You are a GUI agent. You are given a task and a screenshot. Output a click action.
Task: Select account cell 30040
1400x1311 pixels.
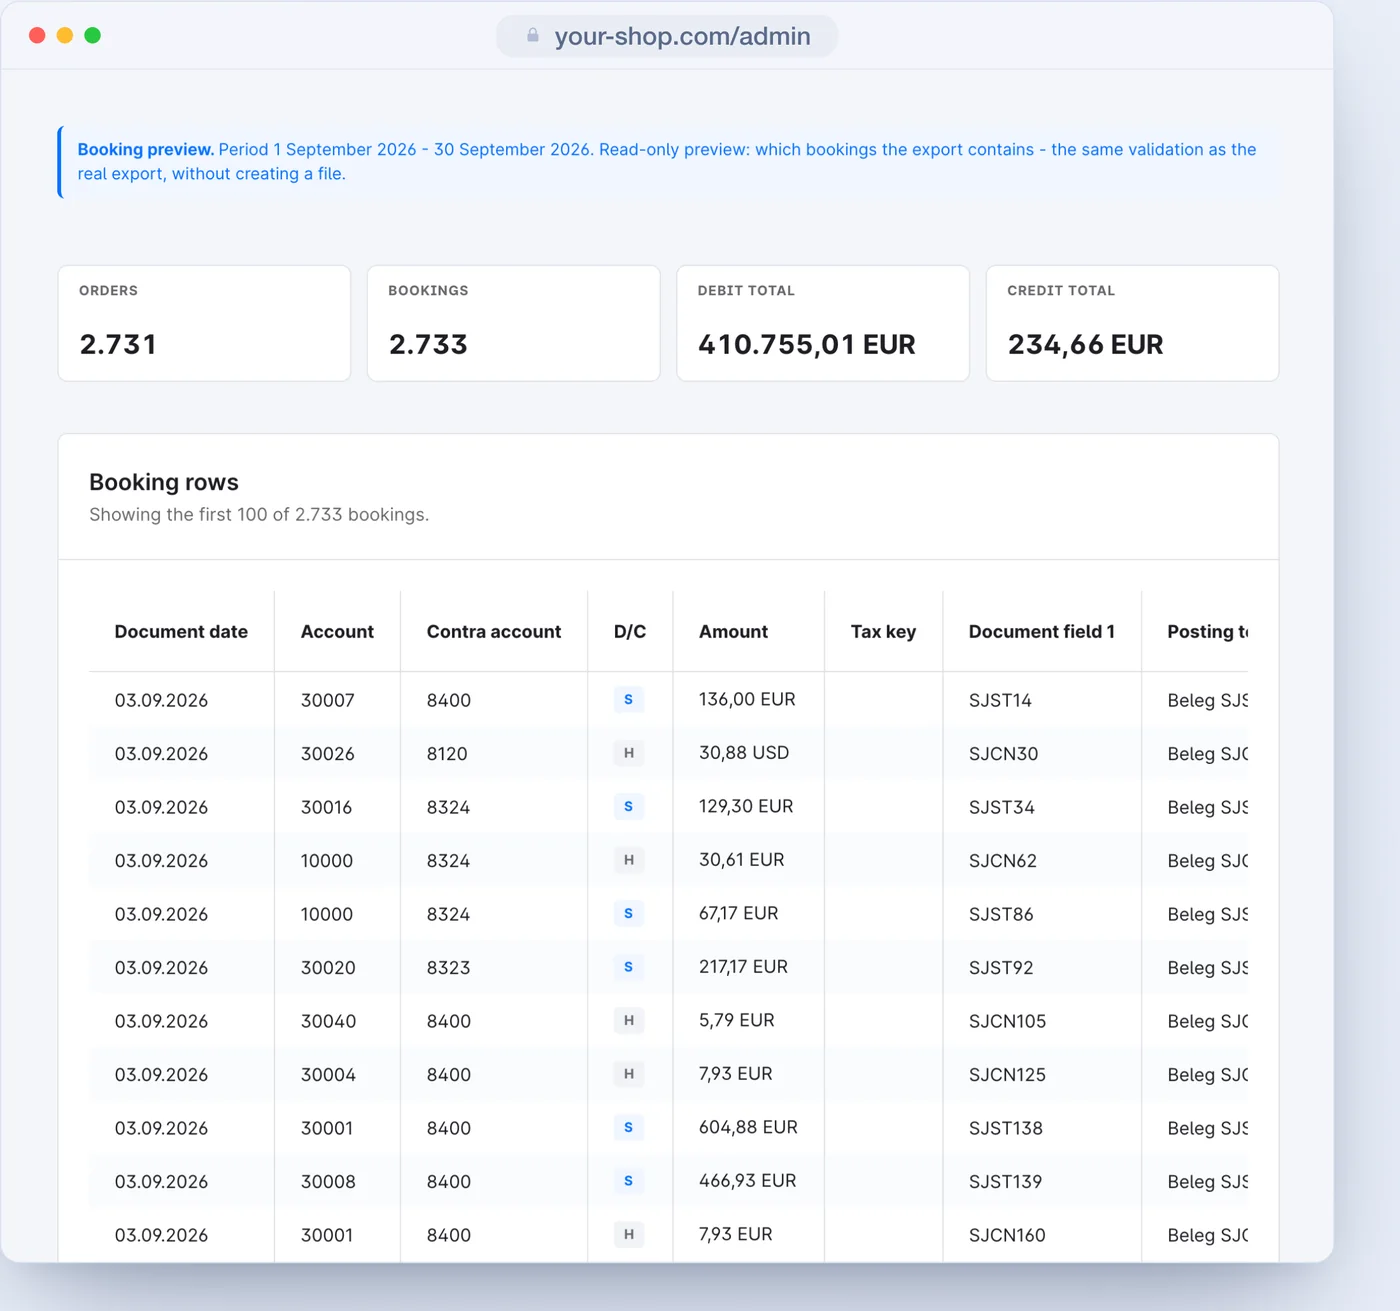tap(328, 1021)
